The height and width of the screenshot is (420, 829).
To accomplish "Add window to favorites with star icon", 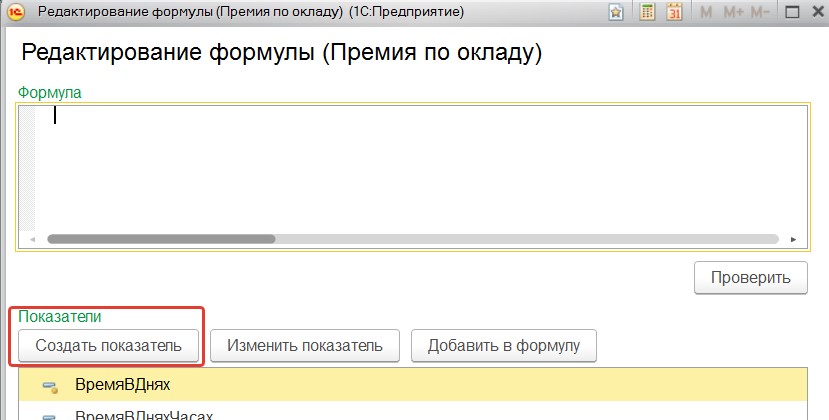I will [616, 12].
